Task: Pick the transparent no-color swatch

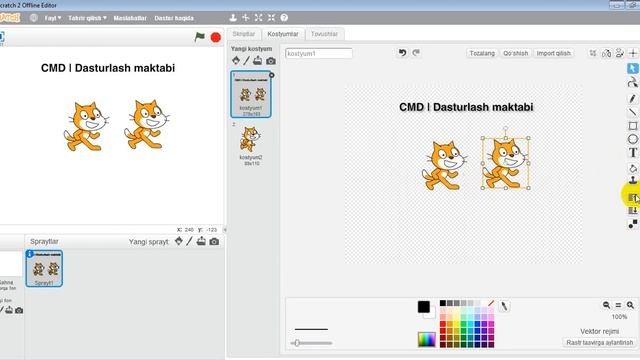Action: tap(491, 303)
